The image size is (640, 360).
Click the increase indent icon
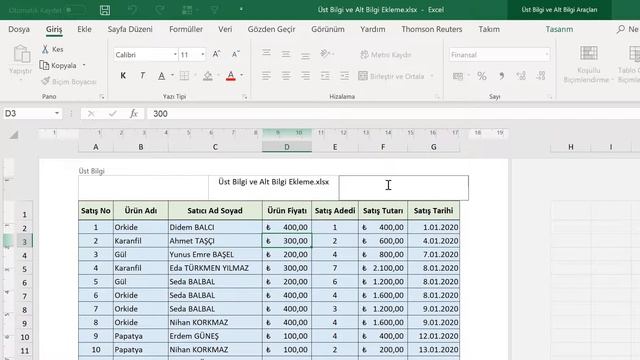344,76
